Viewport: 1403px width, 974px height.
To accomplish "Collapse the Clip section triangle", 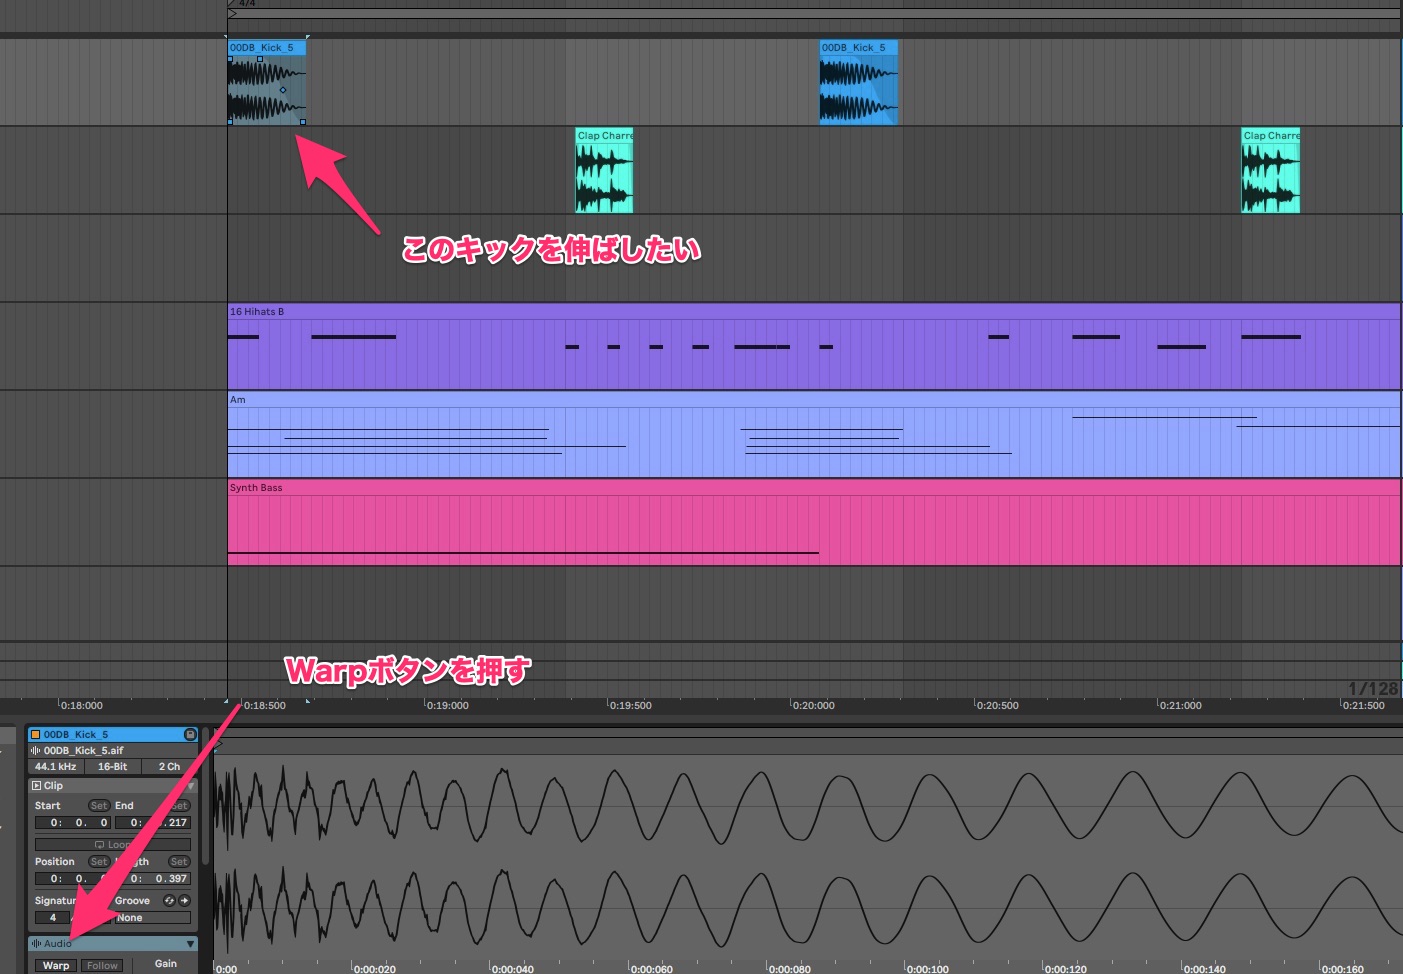I will pyautogui.click(x=190, y=786).
